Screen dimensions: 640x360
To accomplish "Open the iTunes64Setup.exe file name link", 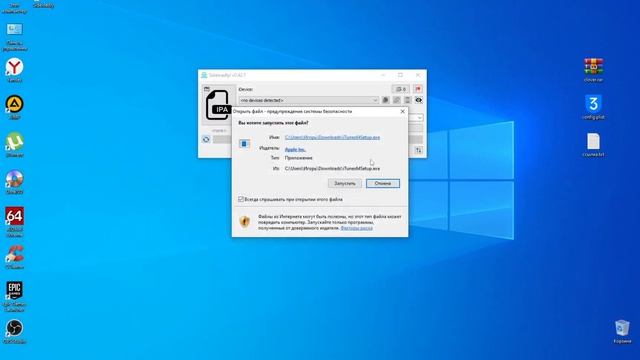I will 332,138.
